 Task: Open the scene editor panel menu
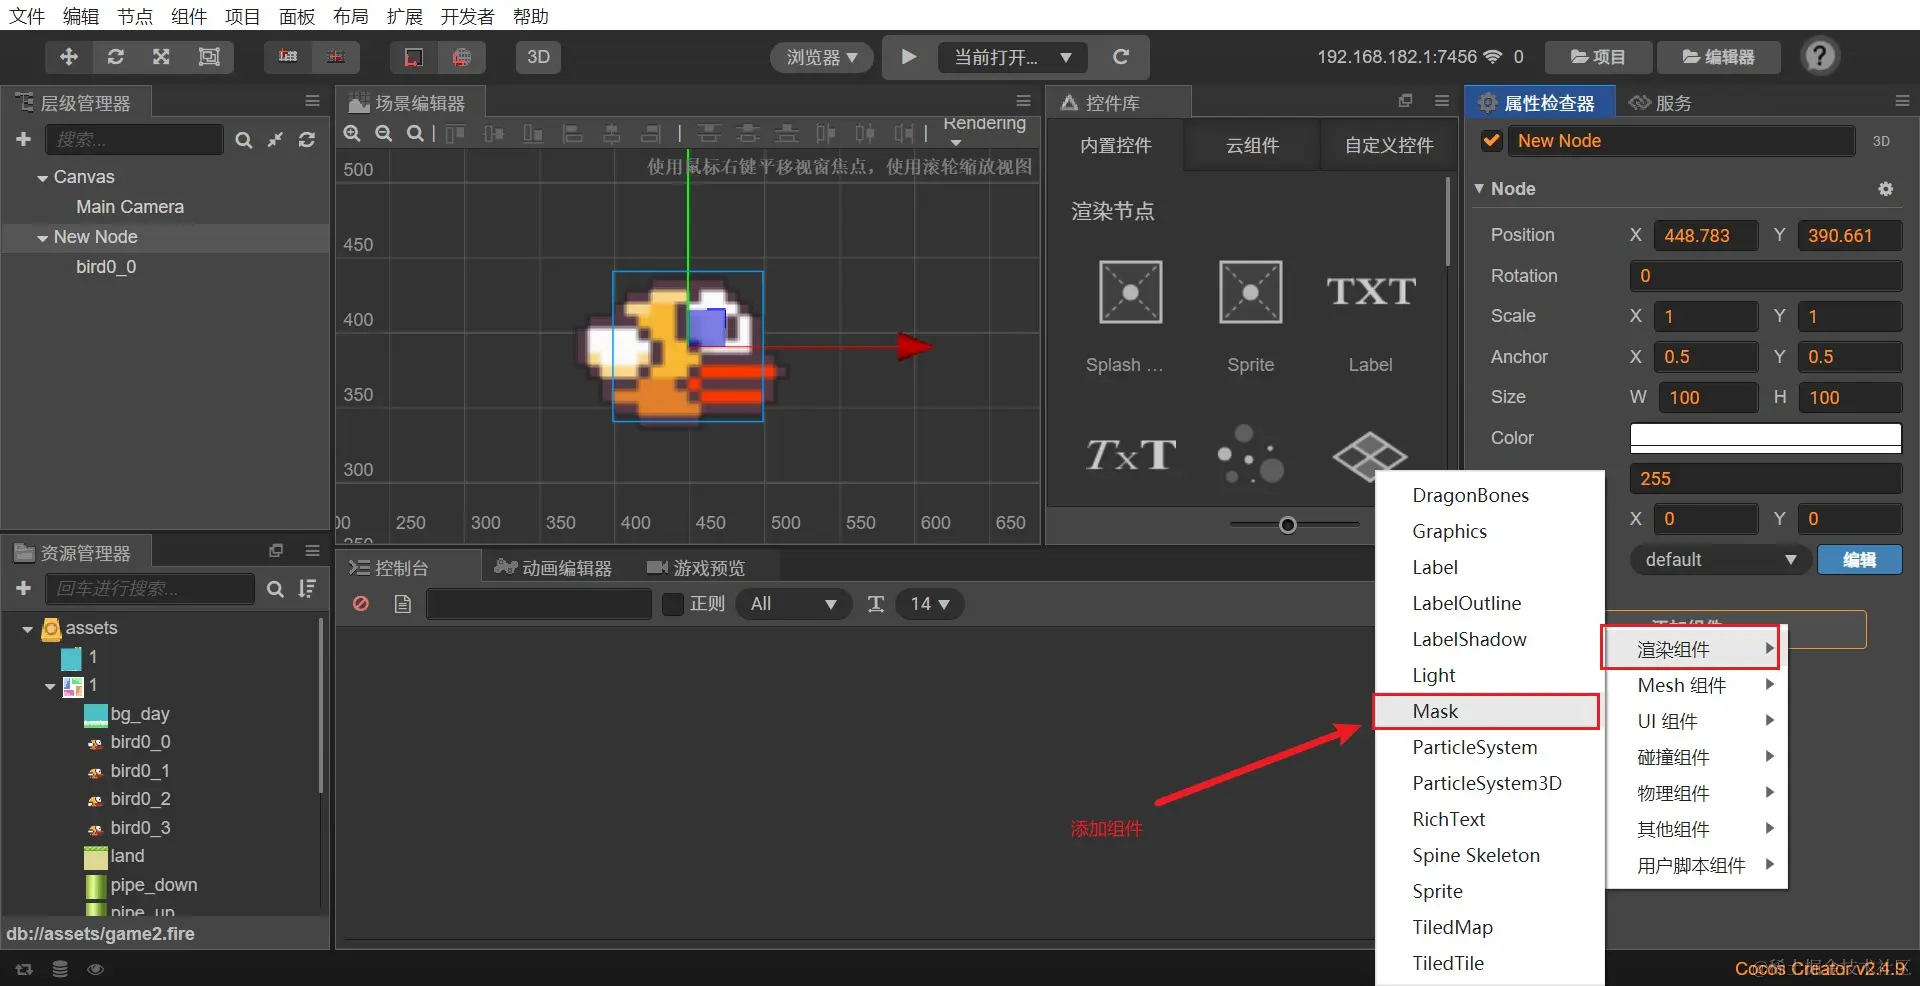[1023, 101]
